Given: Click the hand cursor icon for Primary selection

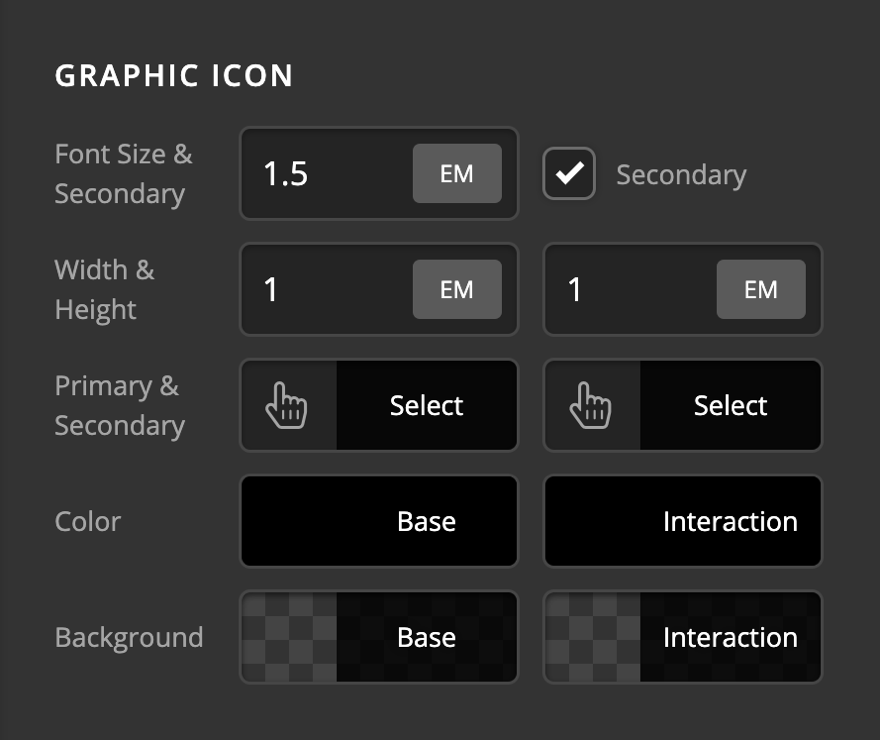Looking at the screenshot, I should click(287, 405).
